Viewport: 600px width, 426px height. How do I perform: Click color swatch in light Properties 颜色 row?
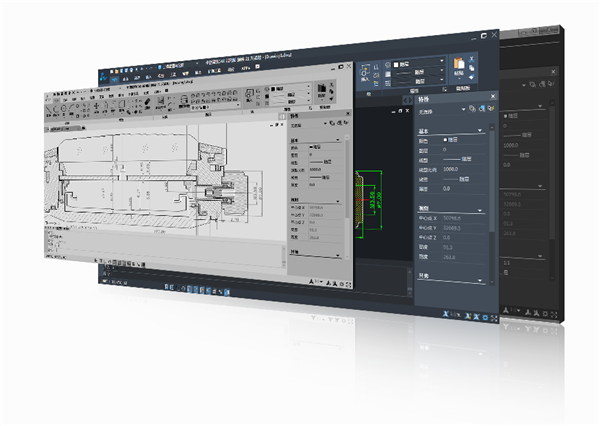click(x=311, y=147)
